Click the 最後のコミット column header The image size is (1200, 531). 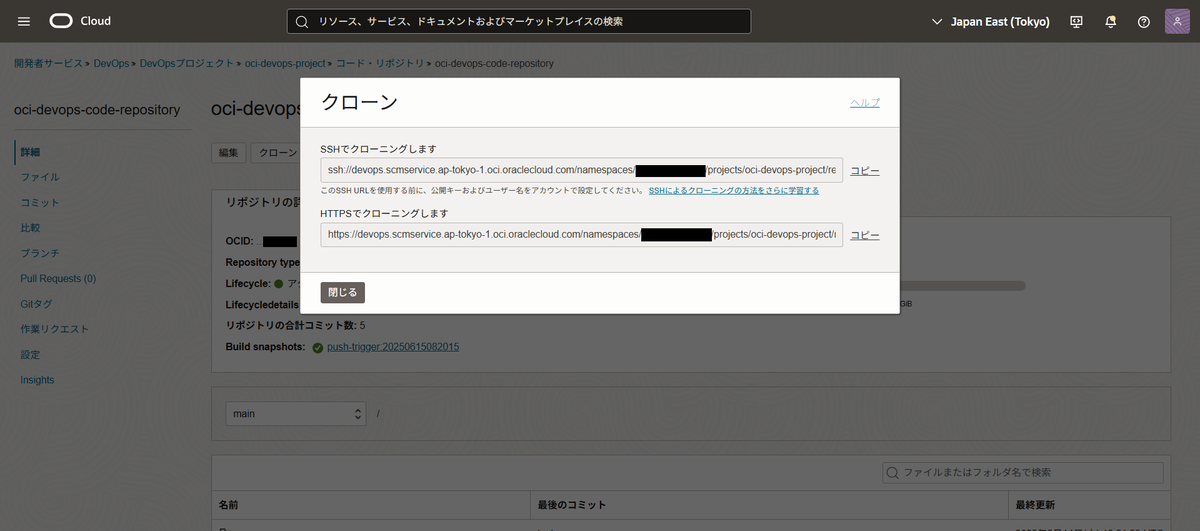[572, 505]
